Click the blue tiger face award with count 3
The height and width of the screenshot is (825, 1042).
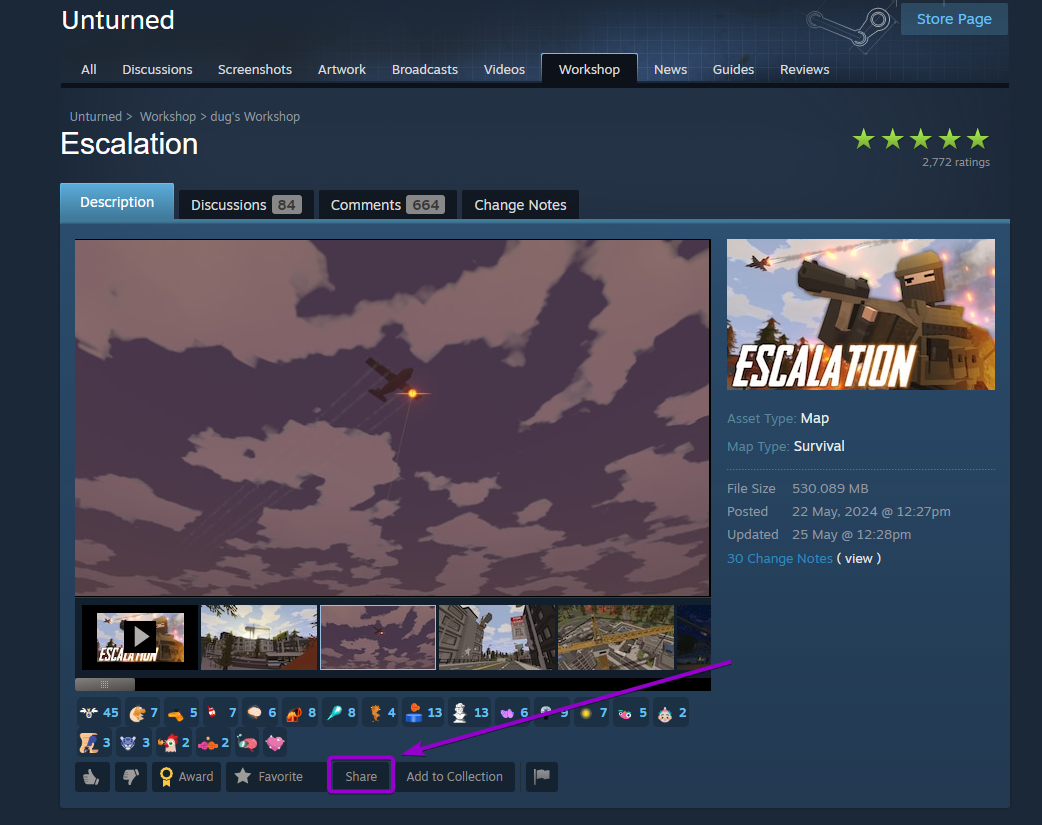coord(134,742)
